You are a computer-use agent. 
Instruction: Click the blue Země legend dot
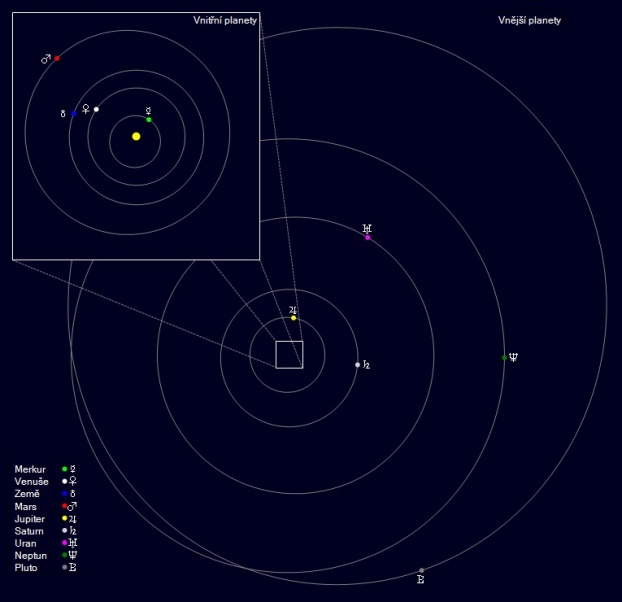coord(65,493)
